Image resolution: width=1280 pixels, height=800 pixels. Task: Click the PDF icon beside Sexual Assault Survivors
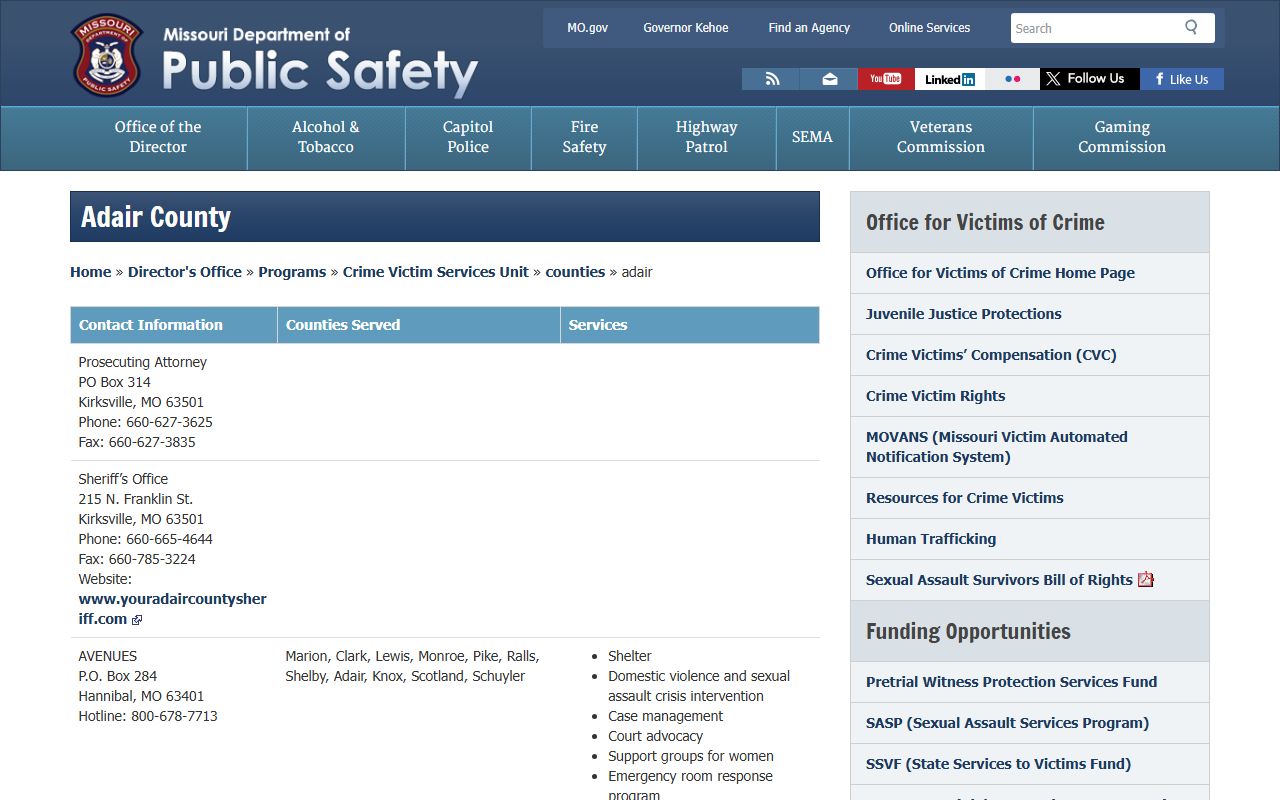click(1146, 579)
